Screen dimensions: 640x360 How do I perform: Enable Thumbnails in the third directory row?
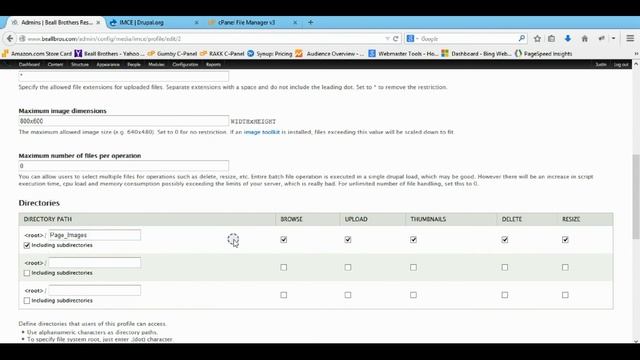(413, 295)
